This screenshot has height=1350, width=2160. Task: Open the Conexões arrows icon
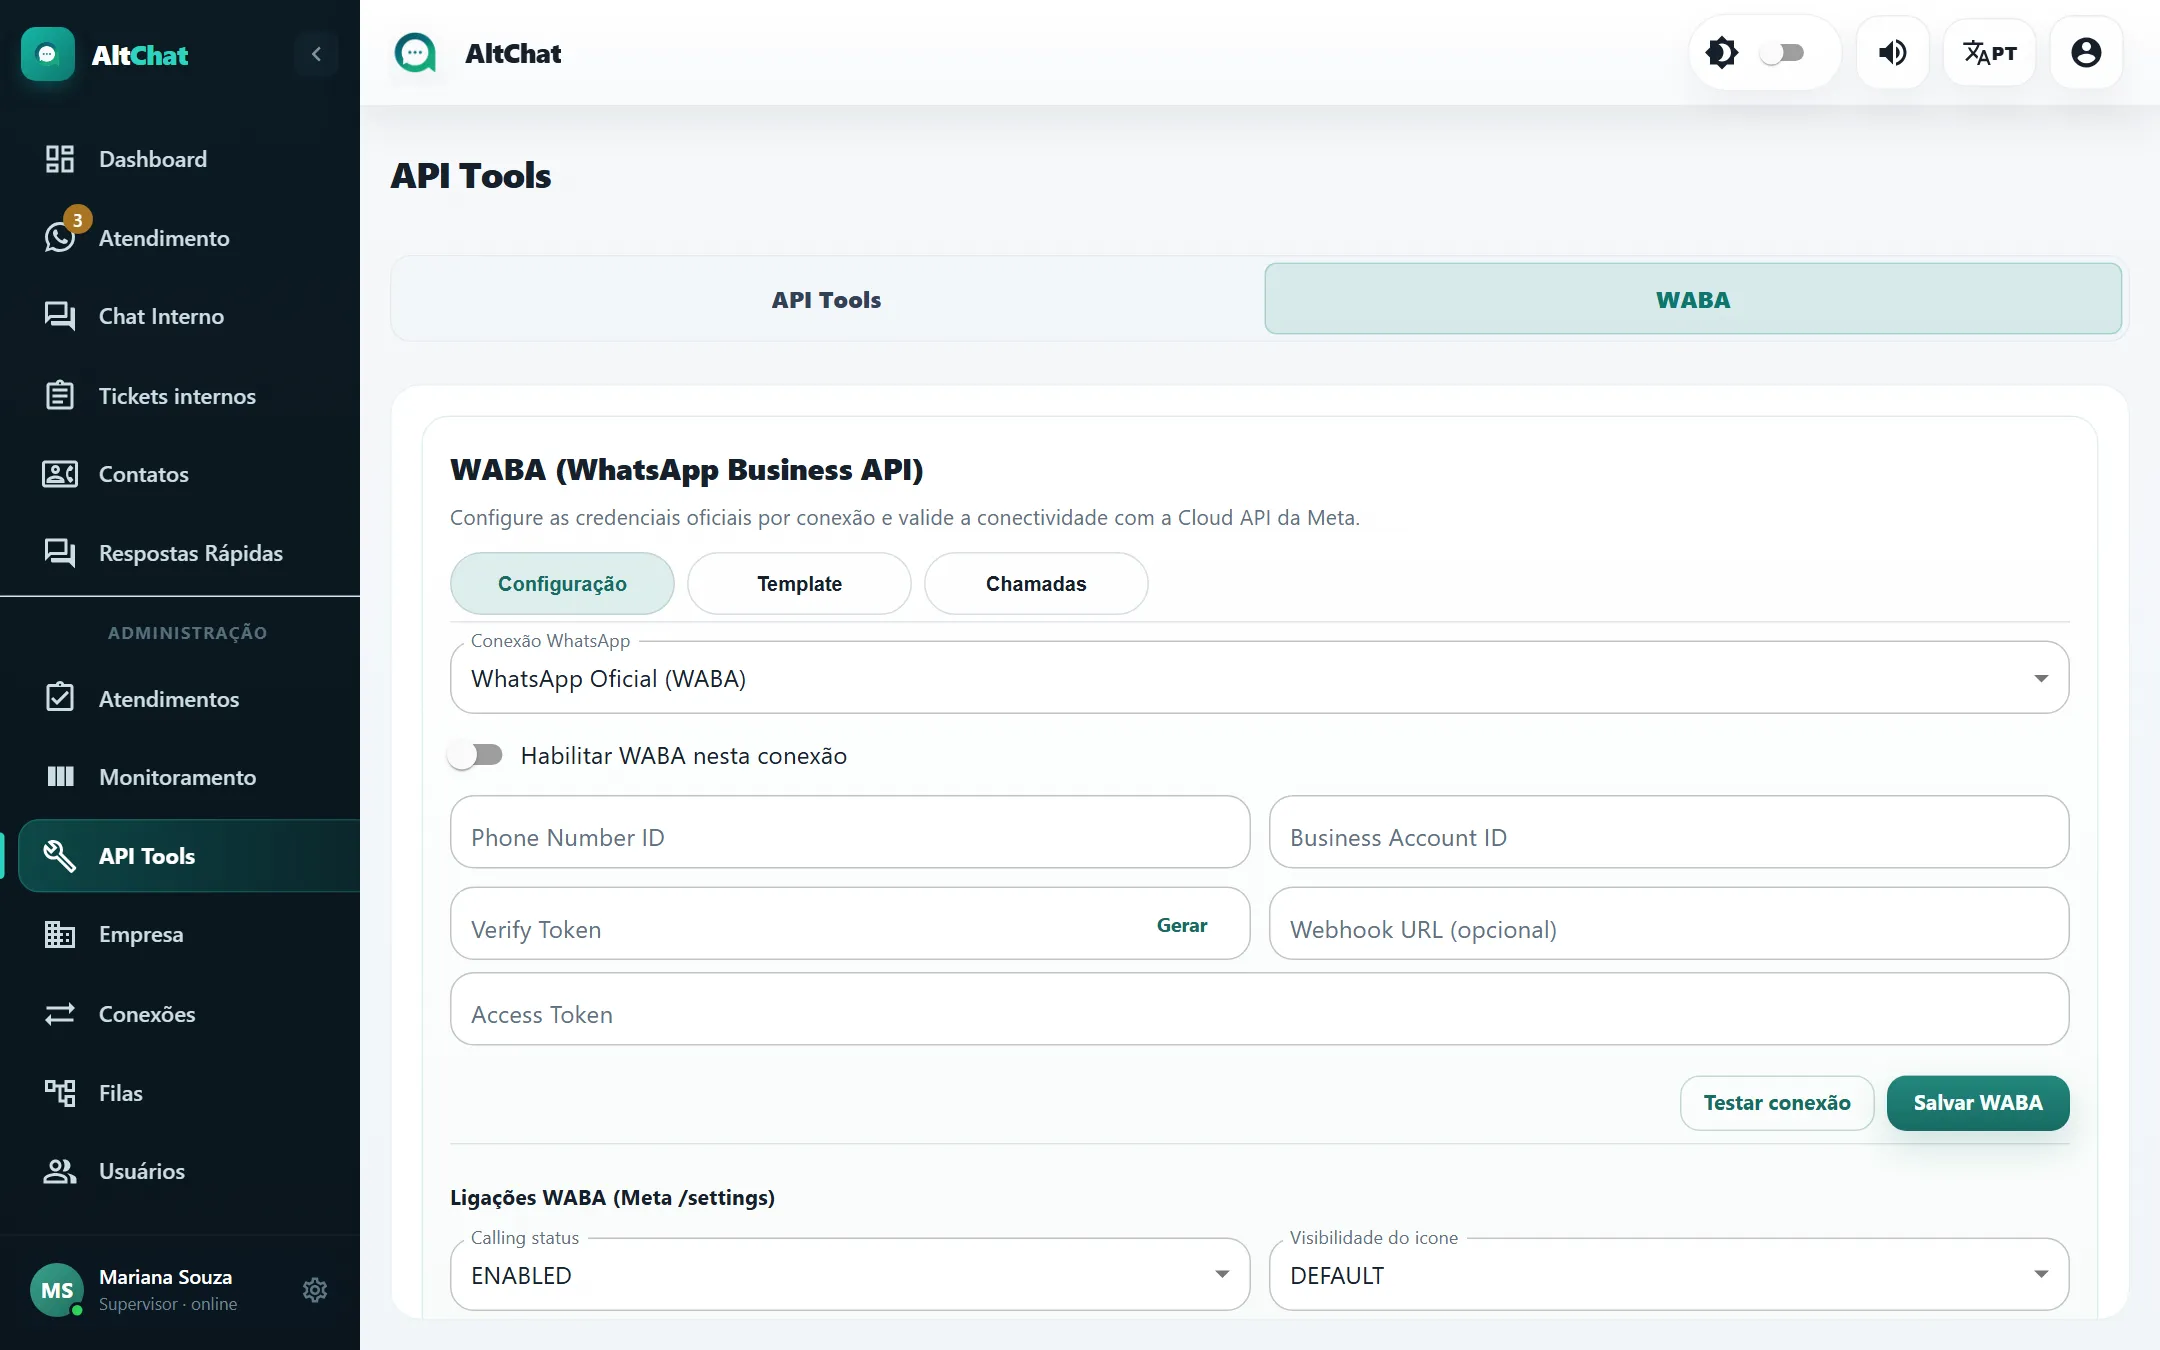(x=60, y=1014)
